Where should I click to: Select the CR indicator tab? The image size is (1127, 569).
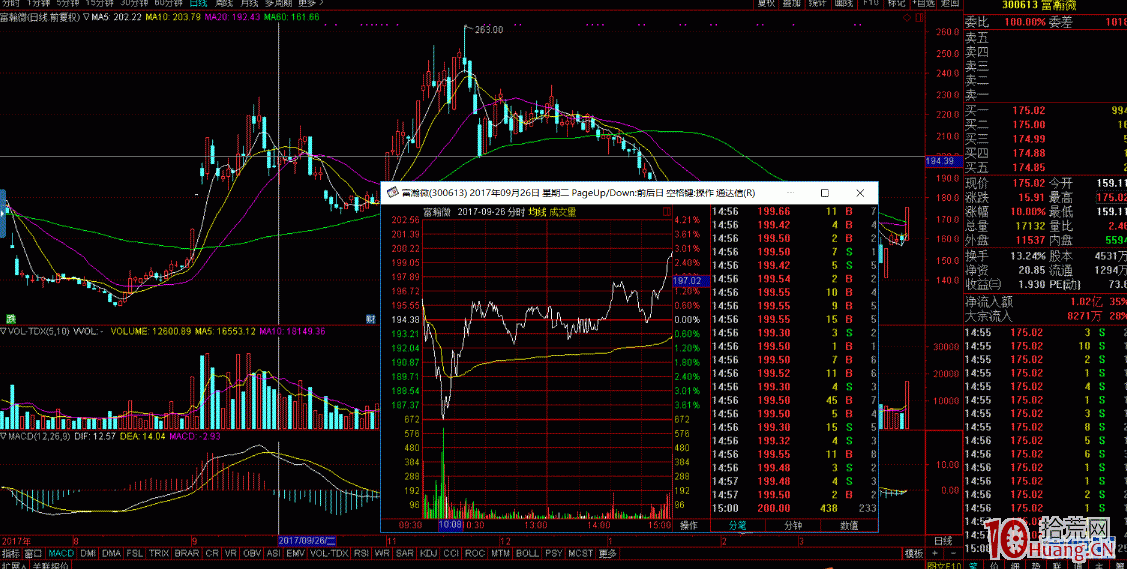(x=212, y=553)
